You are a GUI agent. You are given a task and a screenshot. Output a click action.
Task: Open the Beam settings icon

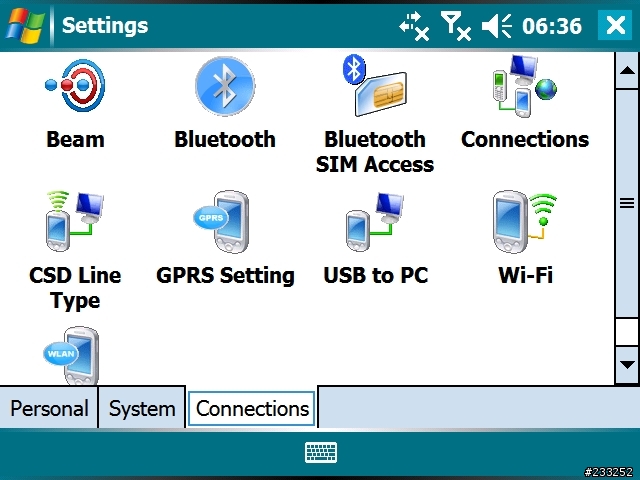point(75,86)
